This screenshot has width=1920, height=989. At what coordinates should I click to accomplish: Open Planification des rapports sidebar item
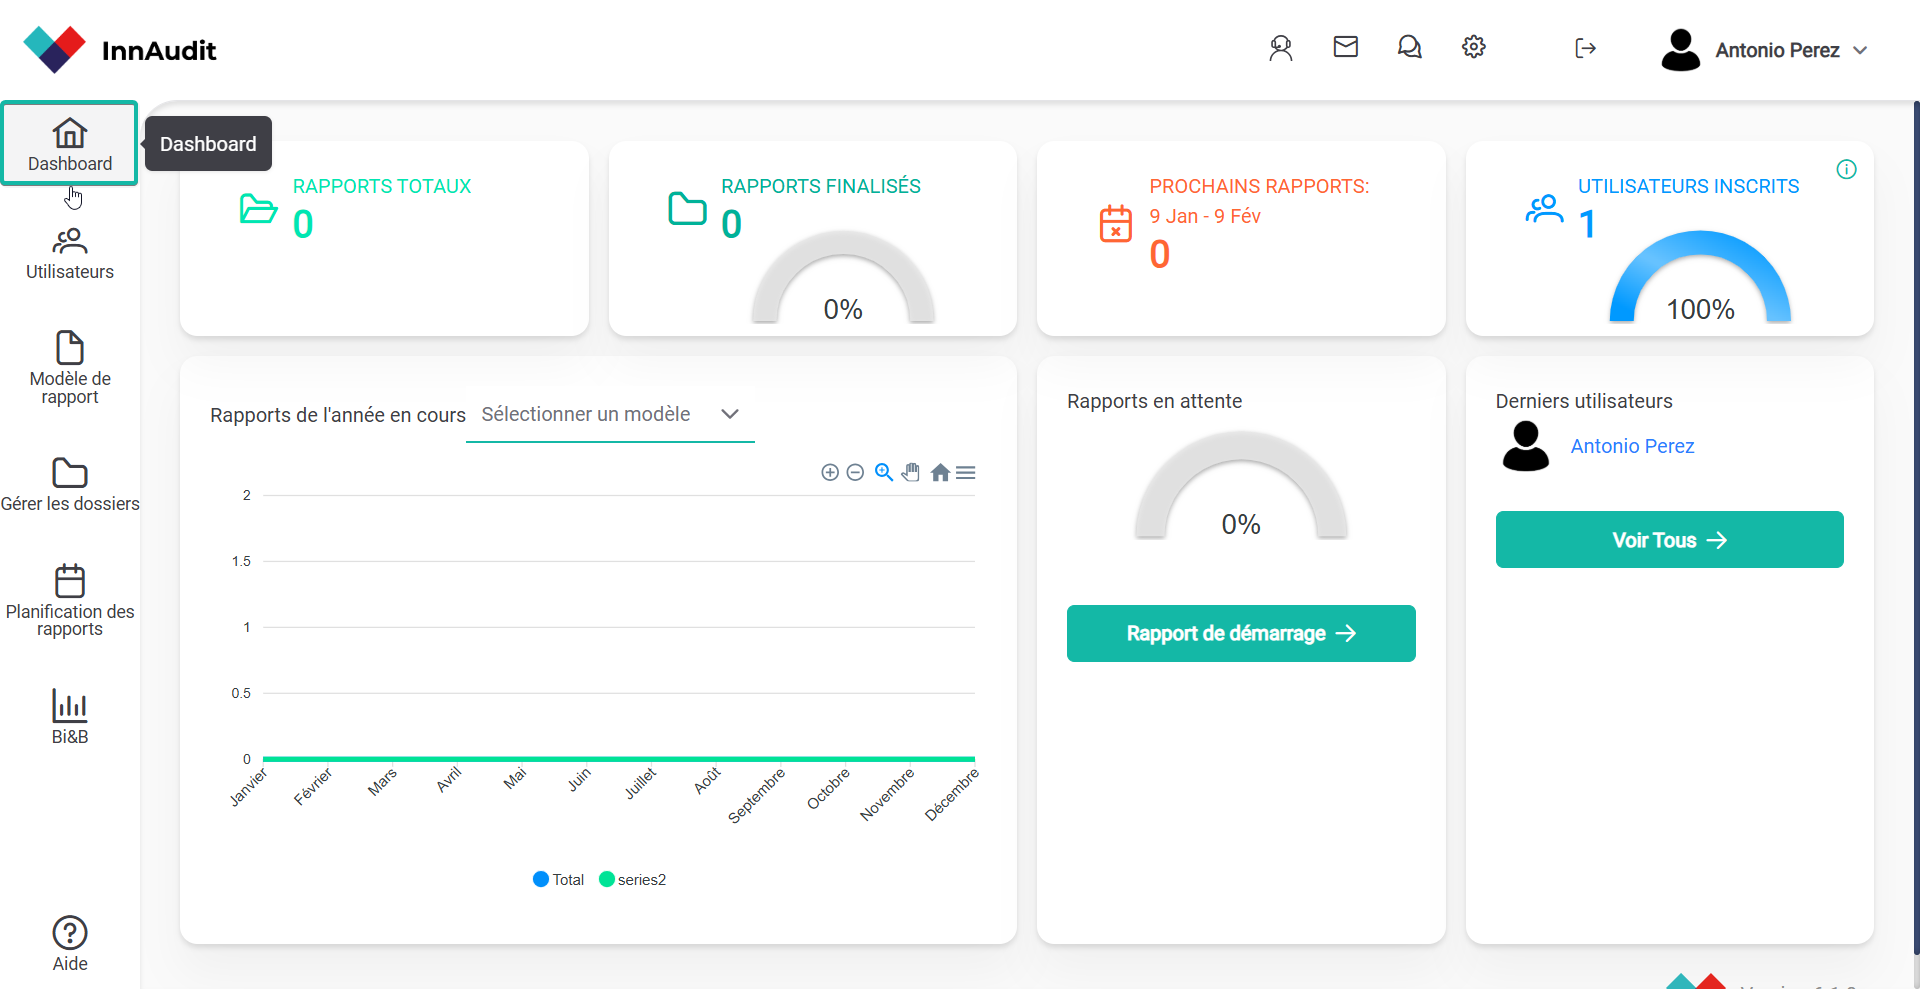70,600
